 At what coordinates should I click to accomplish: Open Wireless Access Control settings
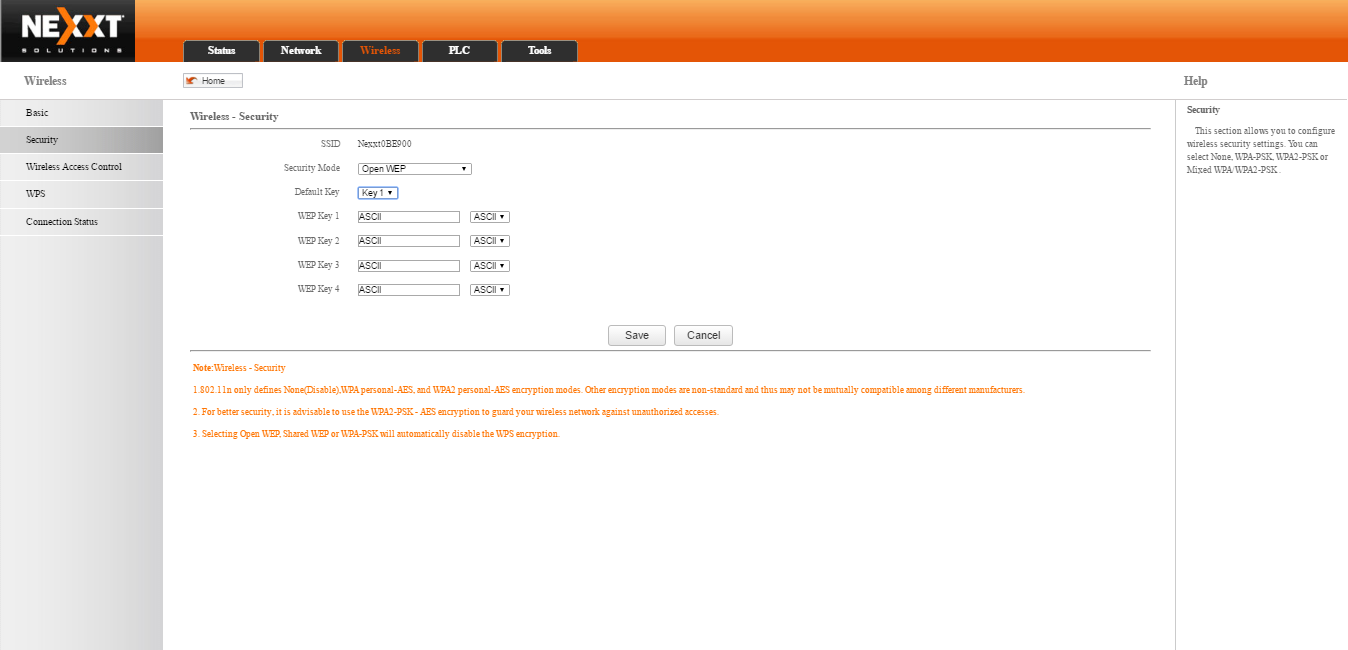(x=81, y=167)
